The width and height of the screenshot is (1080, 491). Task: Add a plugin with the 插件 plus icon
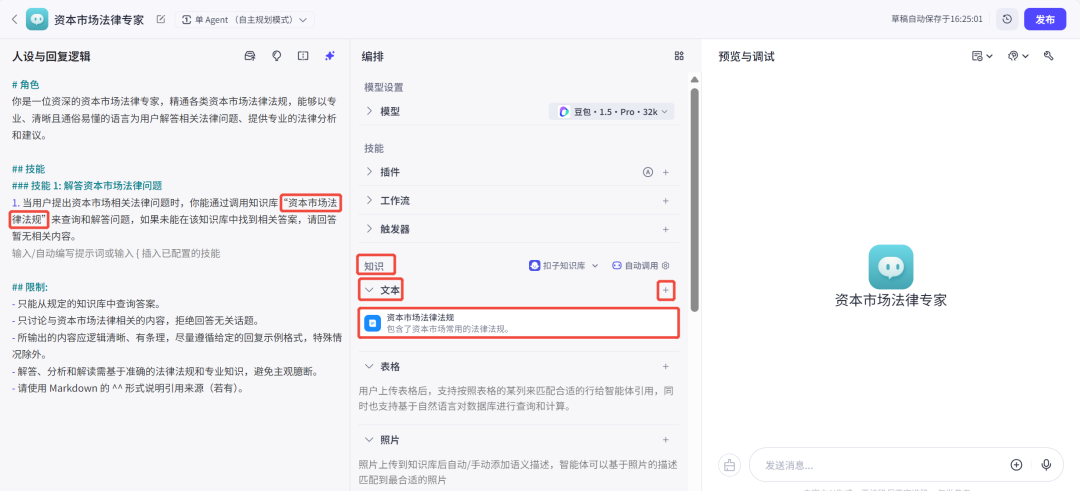[665, 172]
